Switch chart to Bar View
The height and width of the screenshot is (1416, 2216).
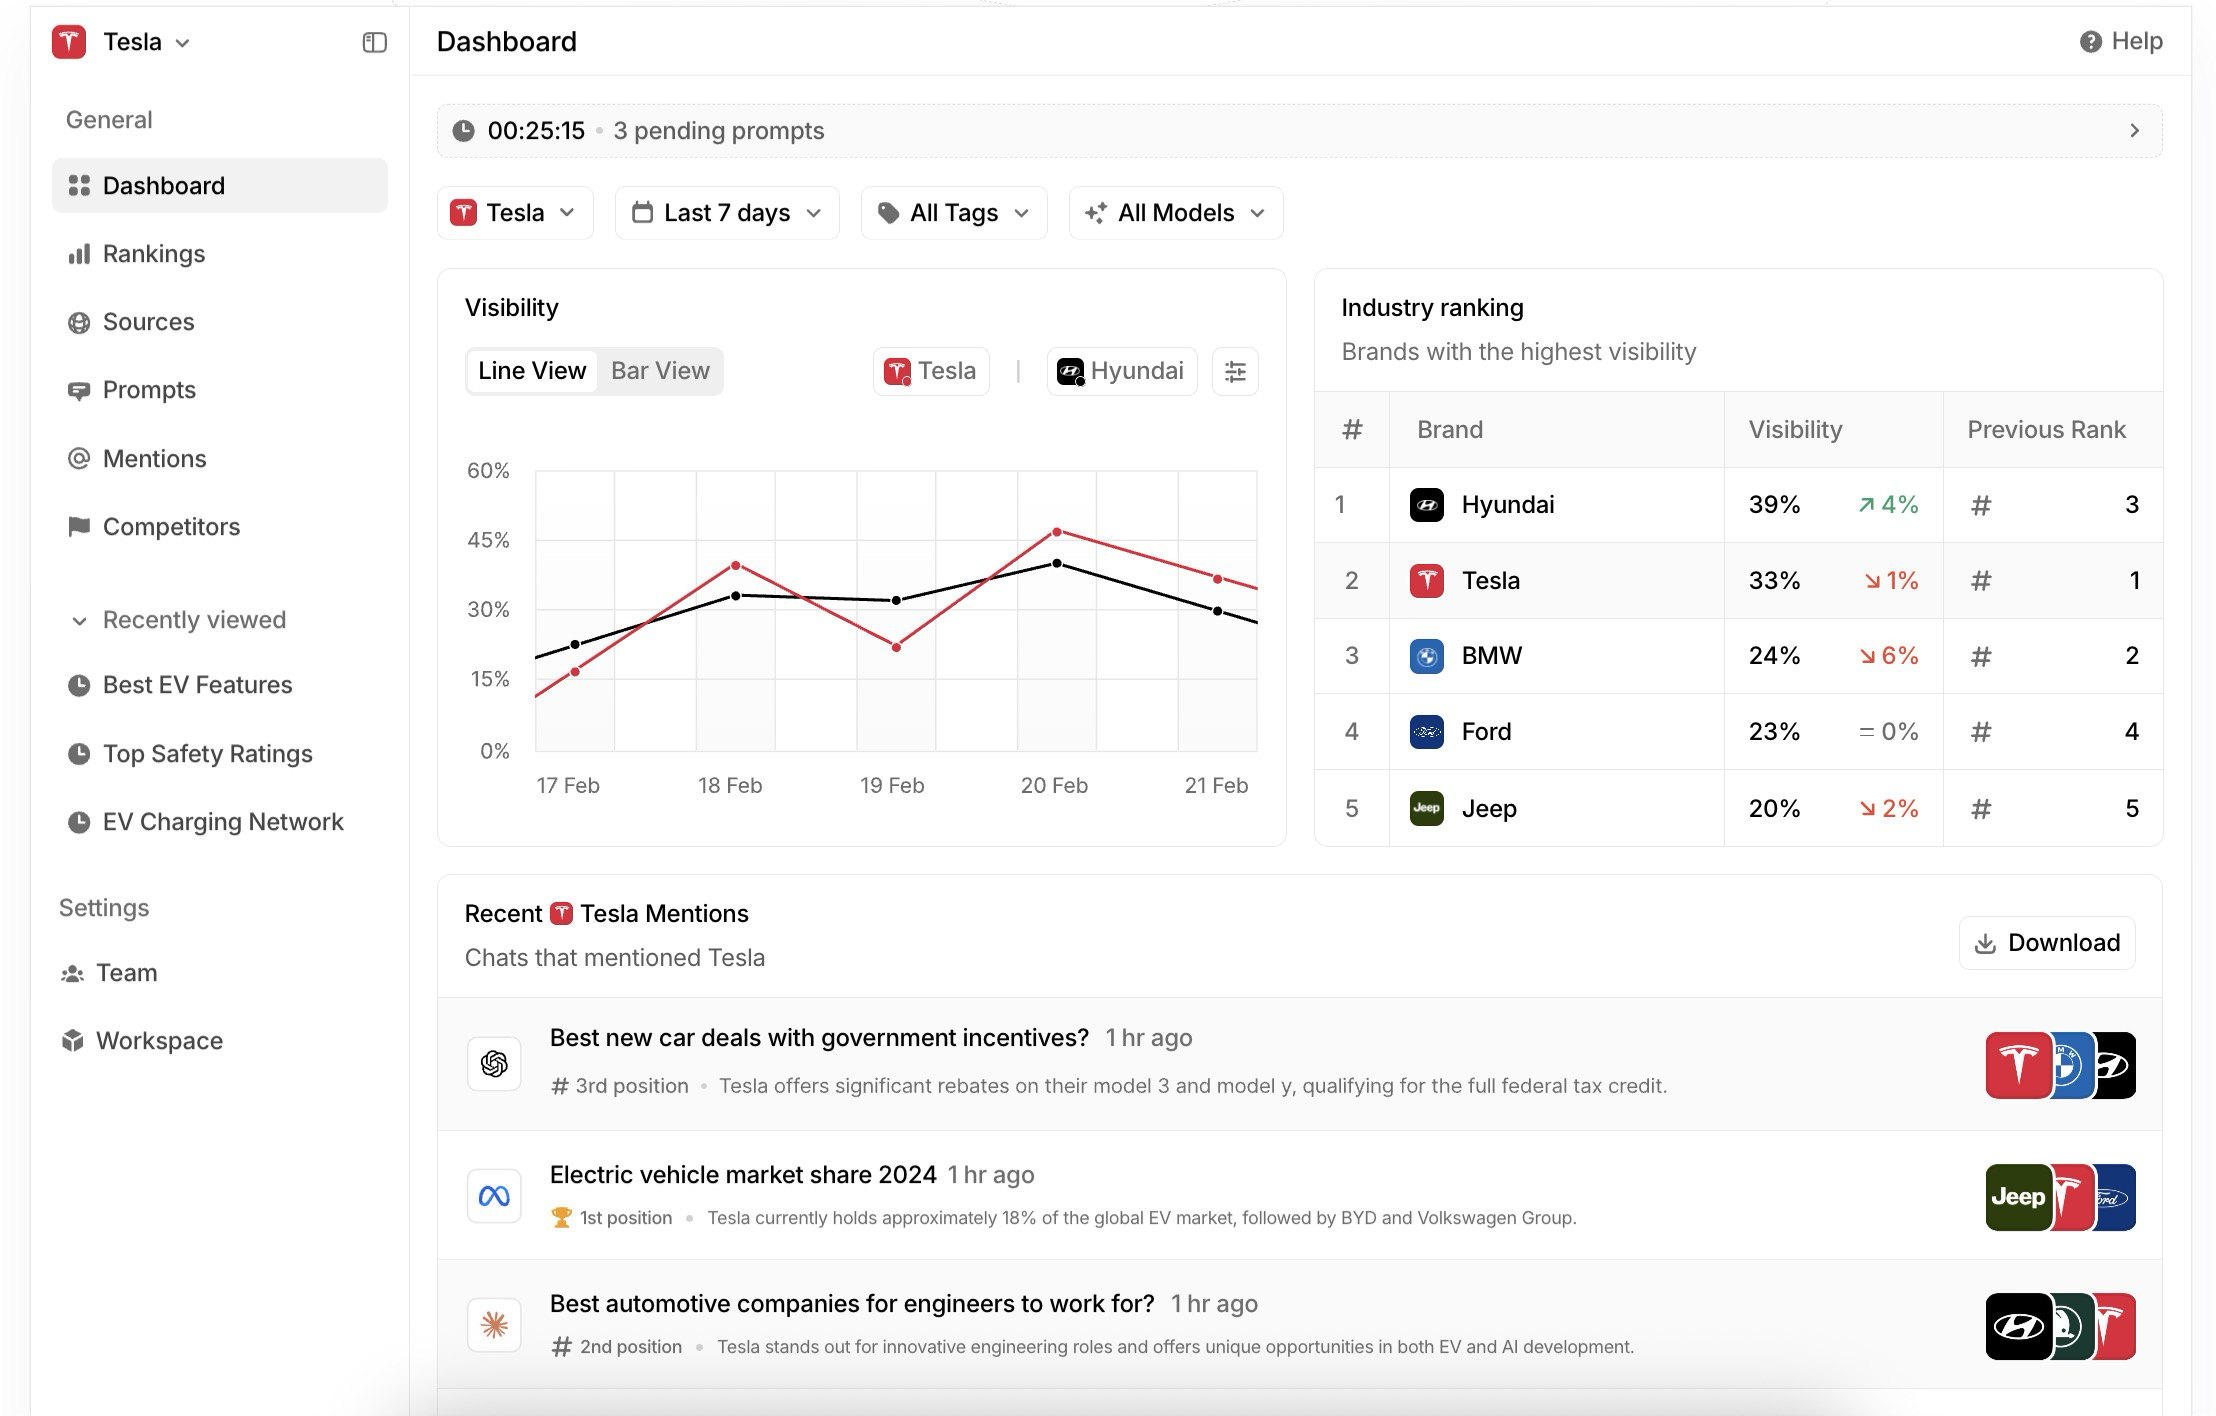point(660,371)
